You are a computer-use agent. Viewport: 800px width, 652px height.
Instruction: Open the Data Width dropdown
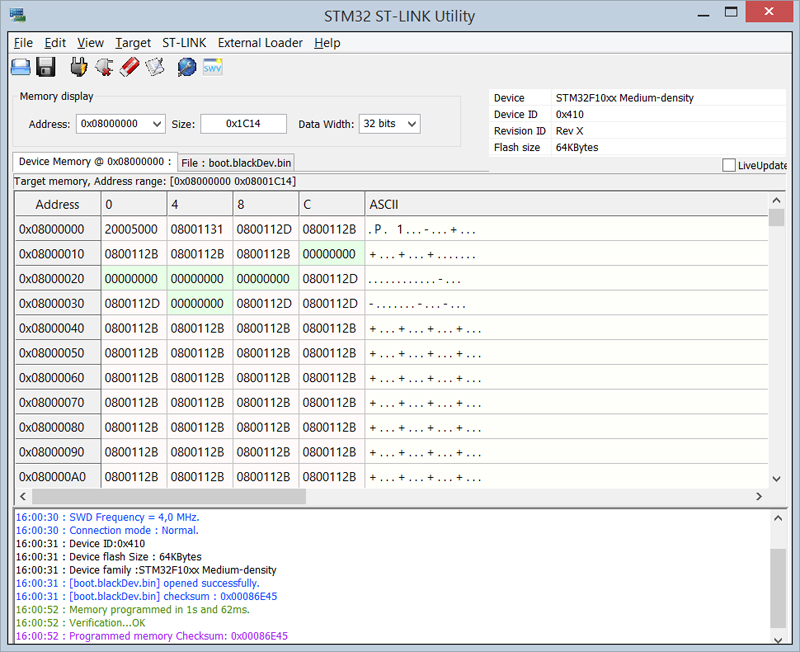point(412,124)
